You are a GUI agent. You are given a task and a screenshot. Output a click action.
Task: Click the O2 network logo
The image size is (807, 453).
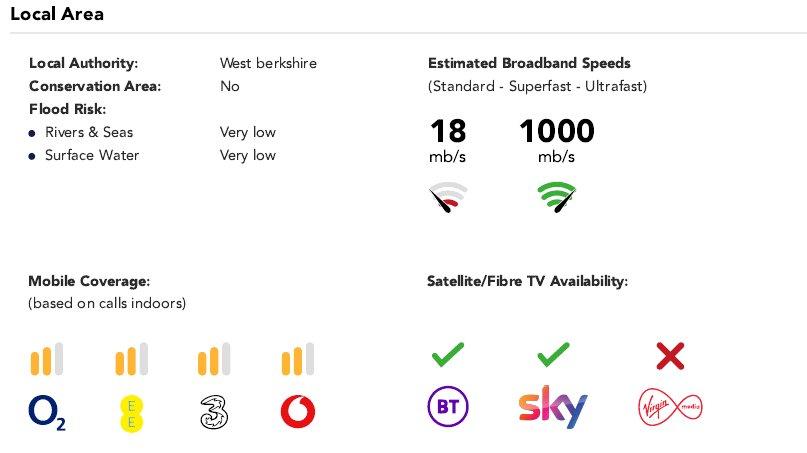47,413
